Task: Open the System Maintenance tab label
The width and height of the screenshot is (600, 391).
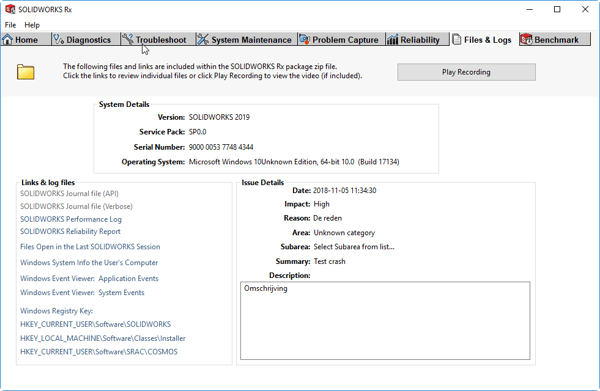Action: pyautogui.click(x=251, y=40)
